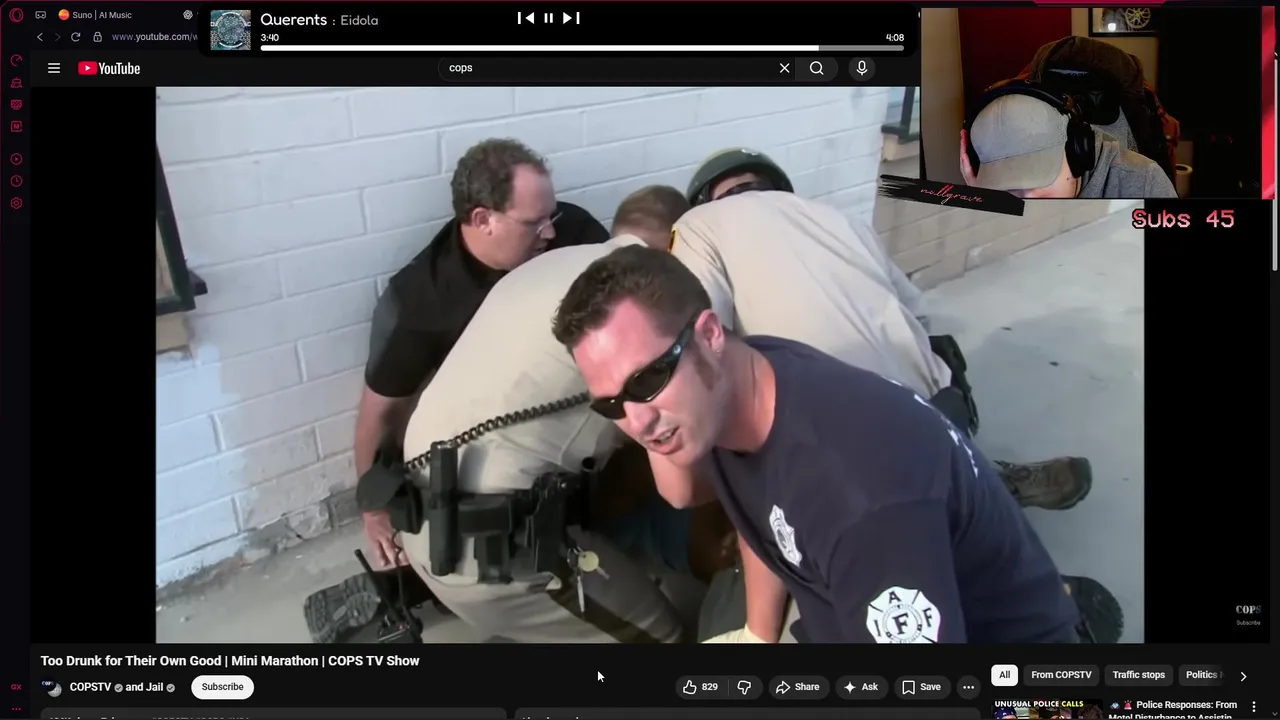Seek on the music progress bar
The width and height of the screenshot is (1280, 720).
[x=582, y=47]
